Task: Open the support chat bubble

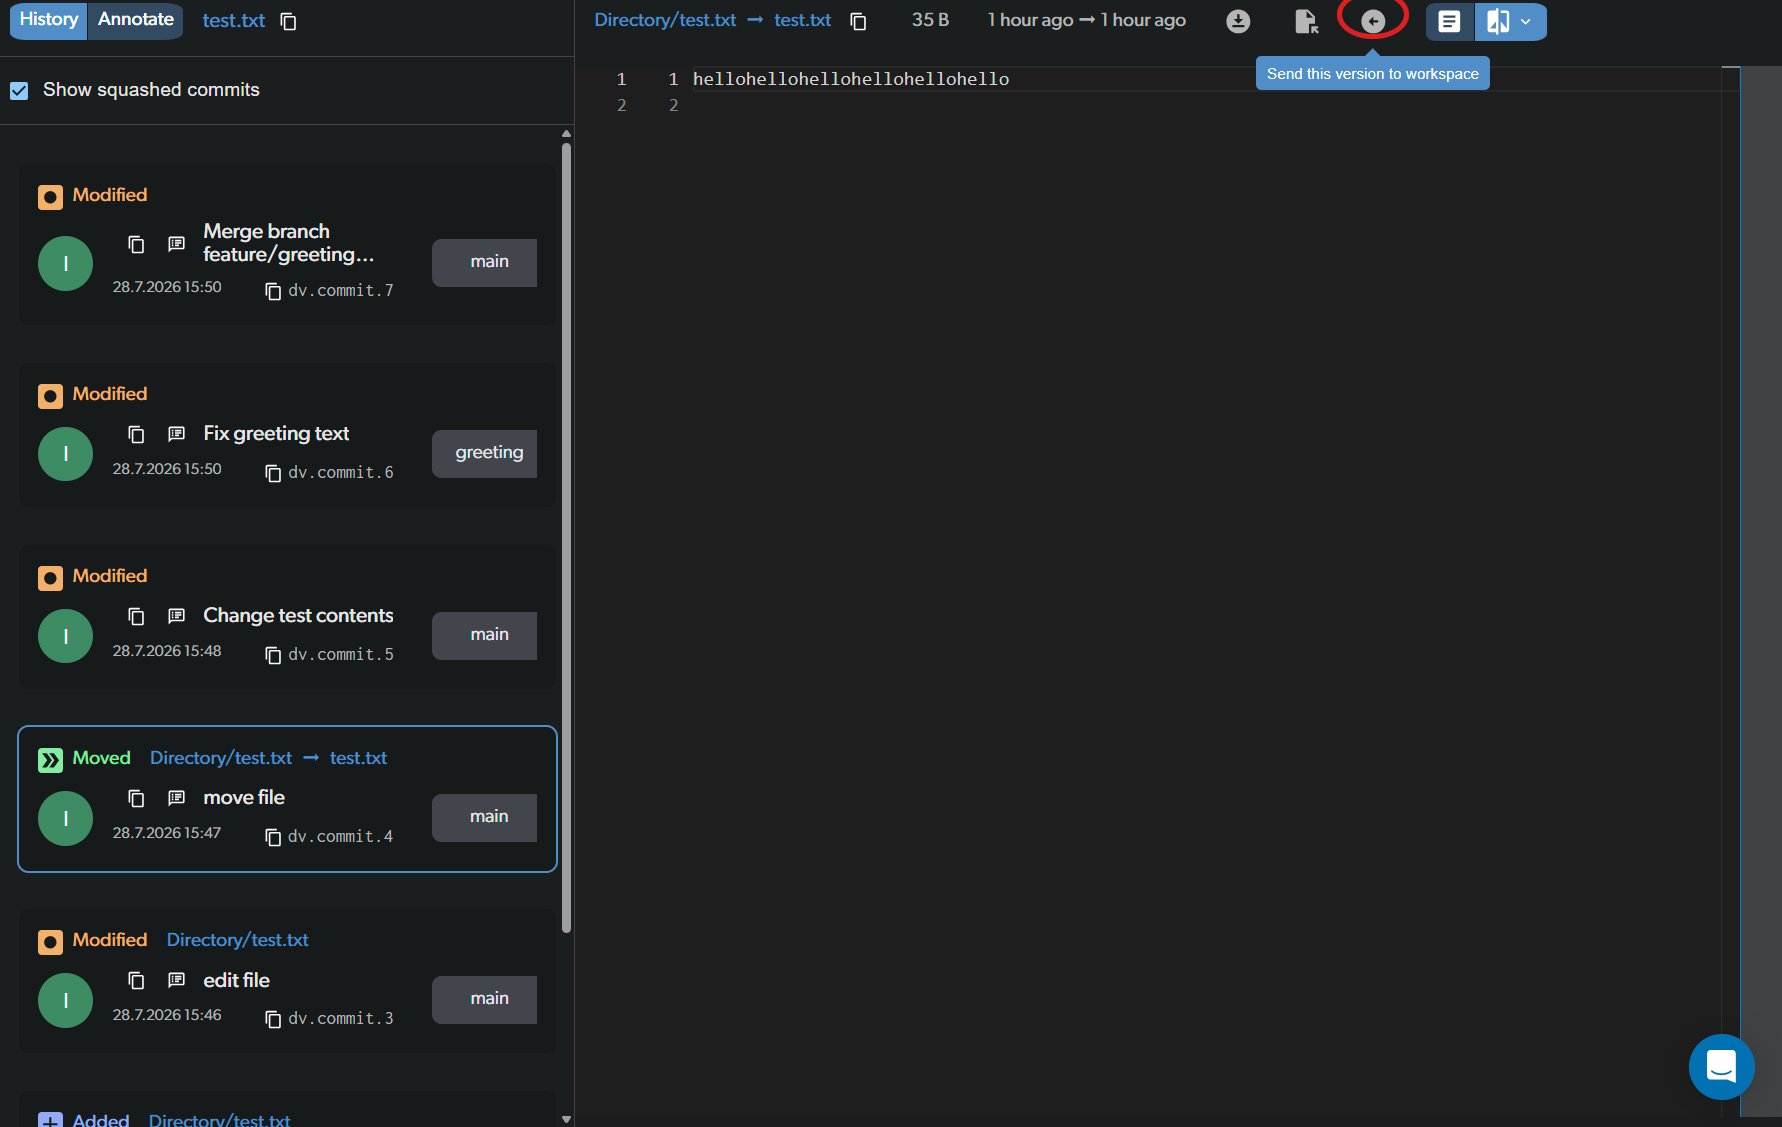Action: coord(1721,1066)
